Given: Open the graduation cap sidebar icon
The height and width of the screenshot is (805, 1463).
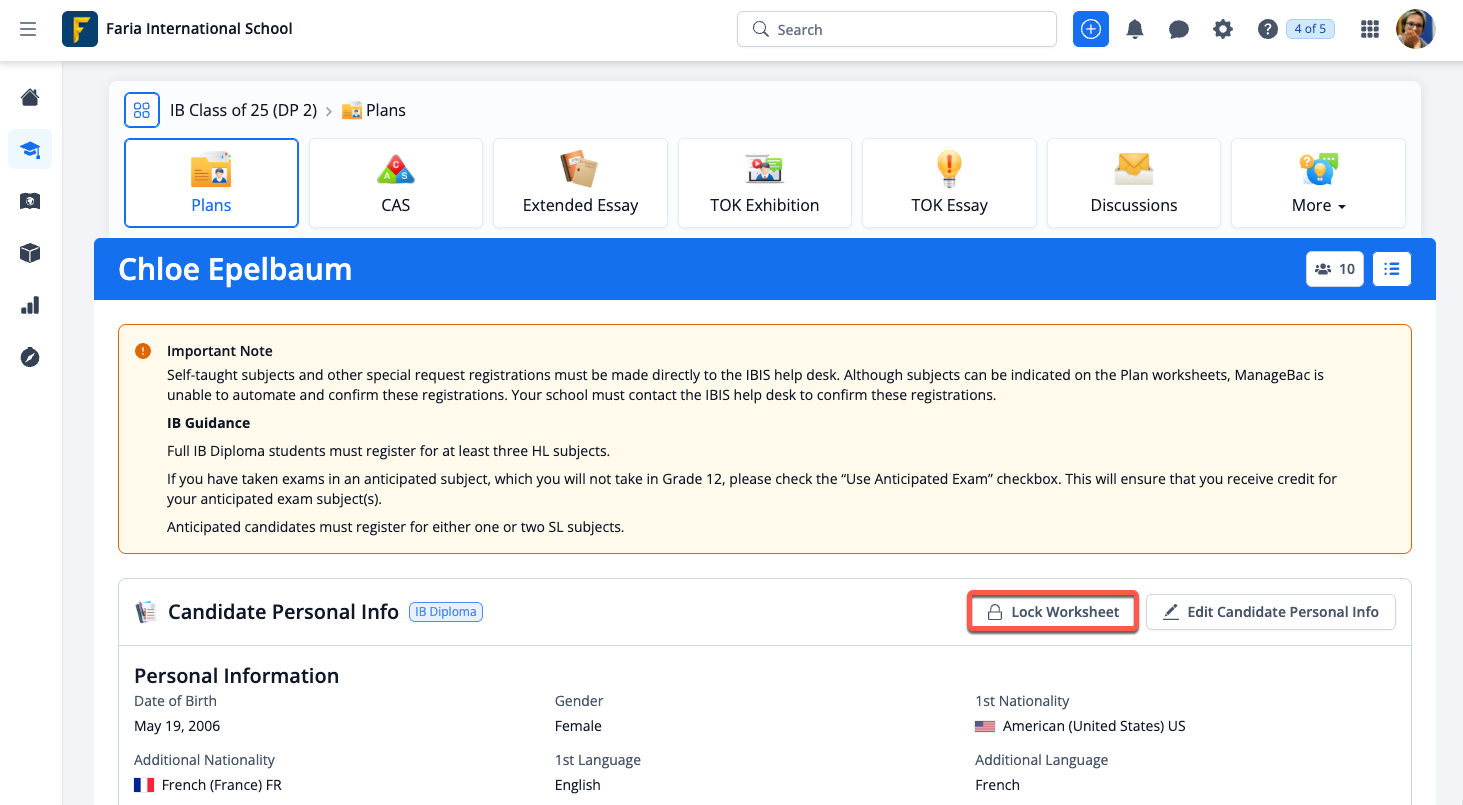Looking at the screenshot, I should [30, 150].
